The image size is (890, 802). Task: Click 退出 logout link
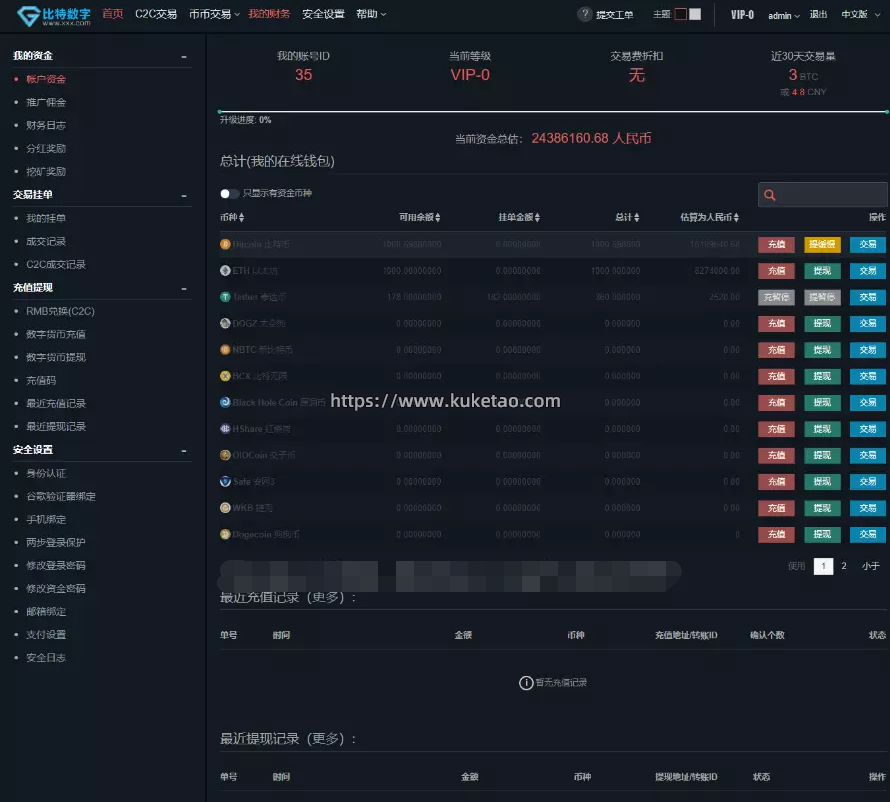point(818,14)
